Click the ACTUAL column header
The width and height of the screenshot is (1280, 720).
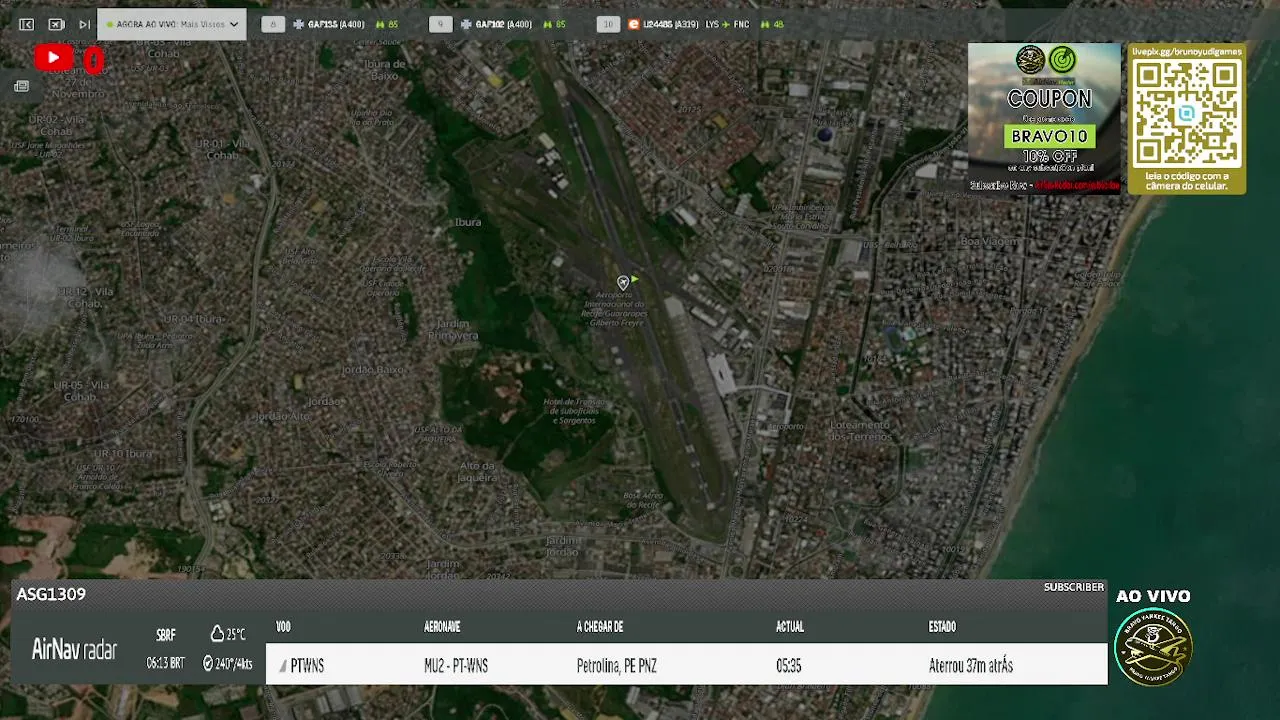click(790, 627)
